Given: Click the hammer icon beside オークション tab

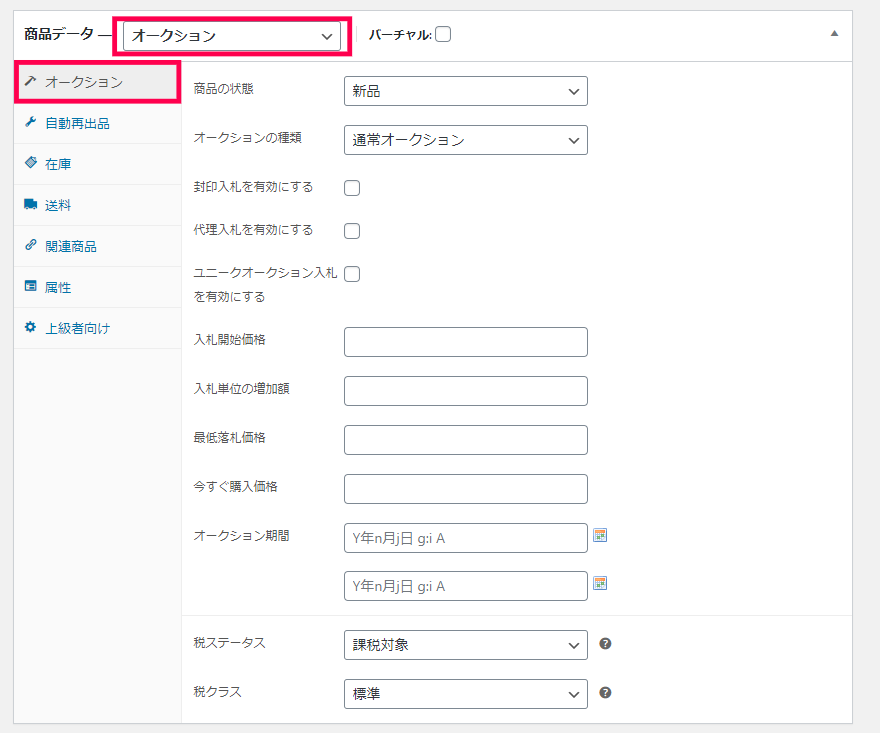Looking at the screenshot, I should [30, 81].
